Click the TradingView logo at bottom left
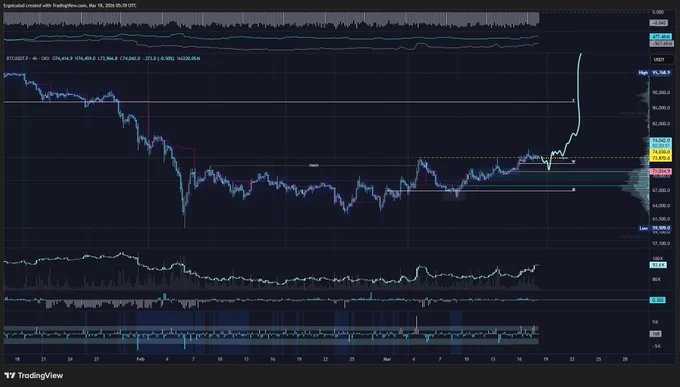This screenshot has width=680, height=387. coord(33,376)
